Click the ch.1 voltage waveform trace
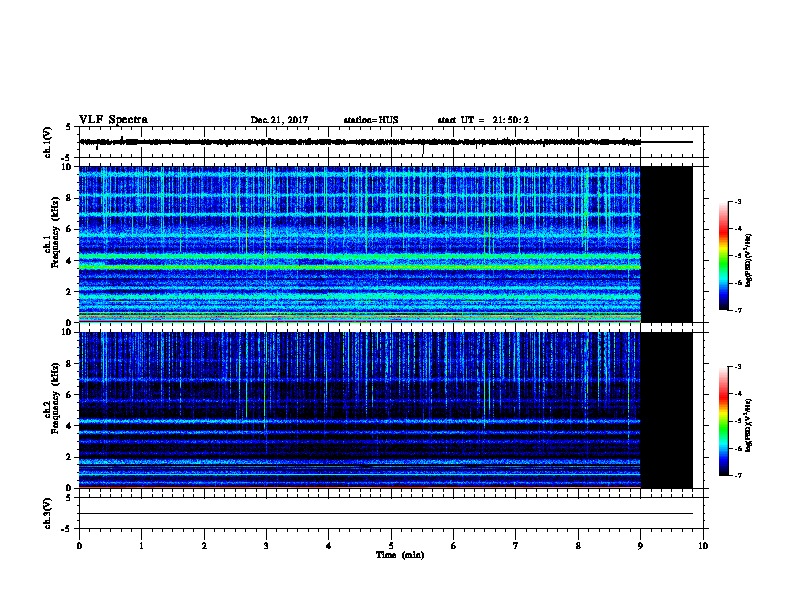The height and width of the screenshot is (612, 792). 360,142
